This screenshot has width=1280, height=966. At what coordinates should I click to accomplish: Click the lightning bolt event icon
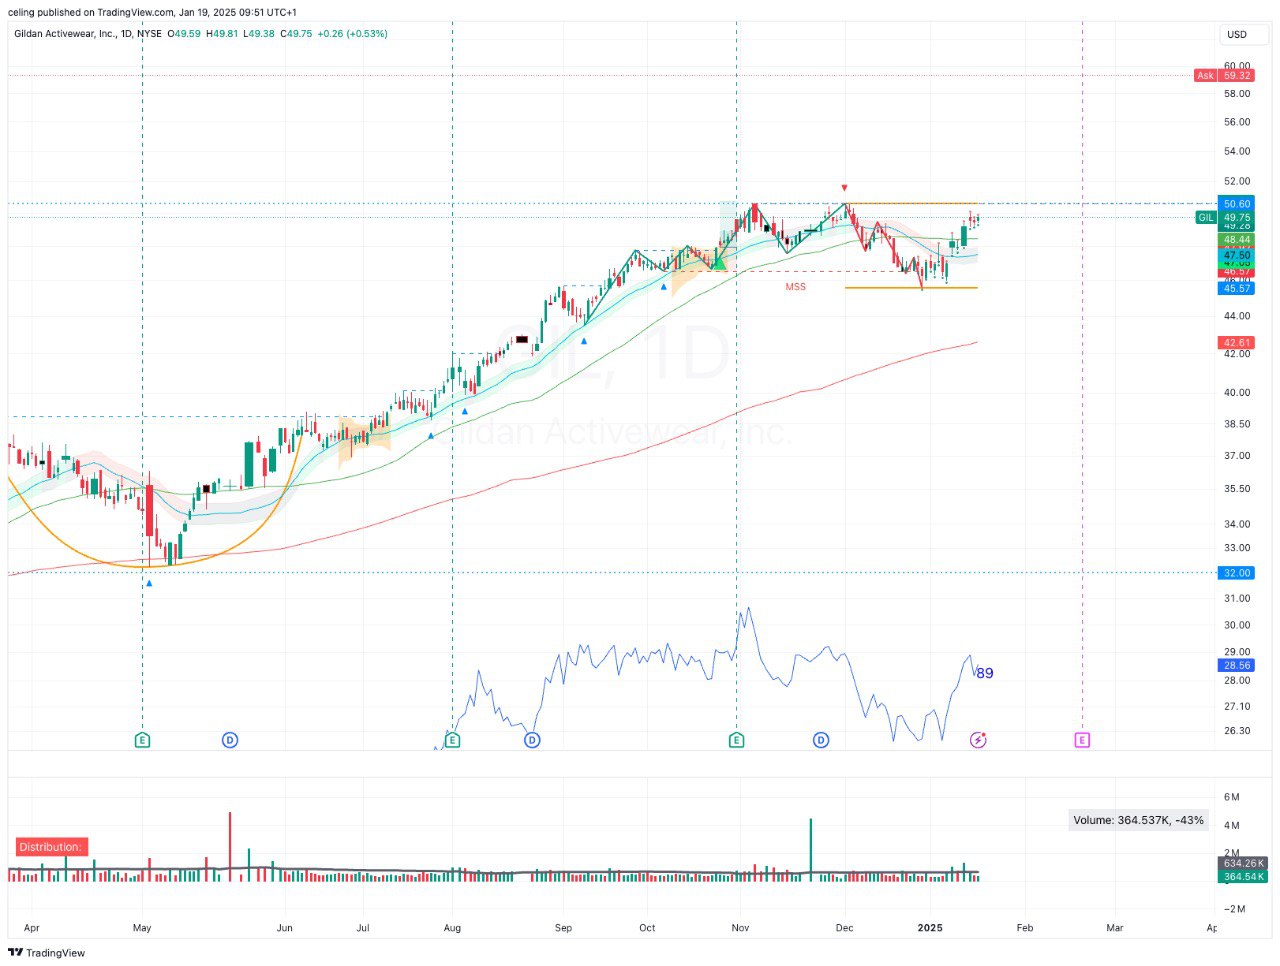pyautogui.click(x=979, y=740)
